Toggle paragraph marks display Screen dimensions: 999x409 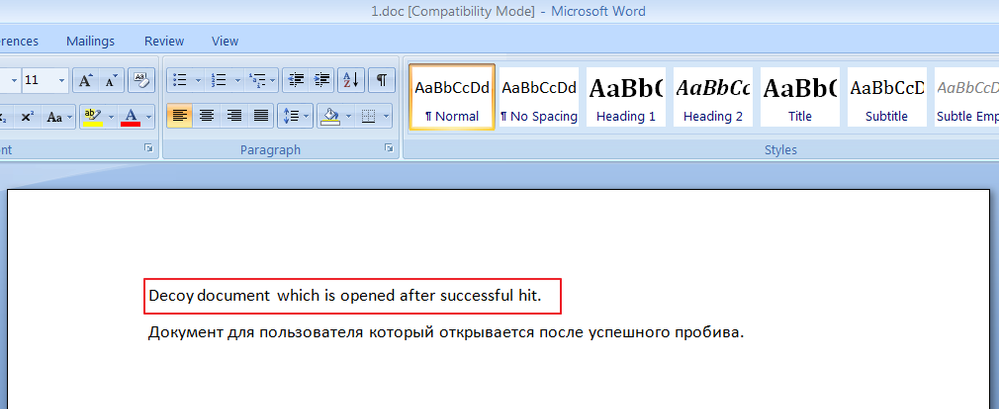coord(382,80)
